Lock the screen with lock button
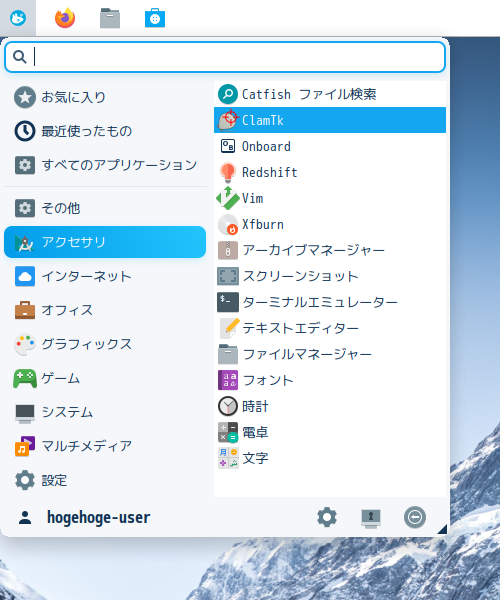The width and height of the screenshot is (500, 600). [371, 518]
